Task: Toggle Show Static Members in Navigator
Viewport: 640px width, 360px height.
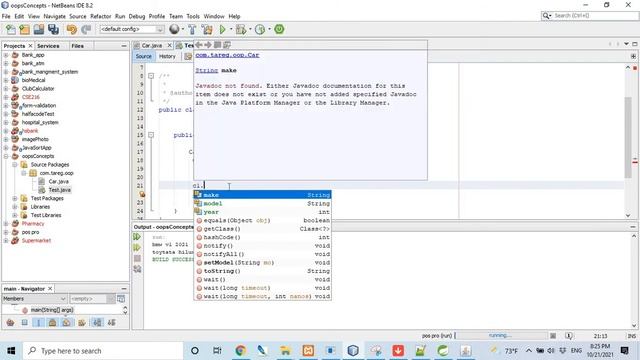Action: coord(38,322)
